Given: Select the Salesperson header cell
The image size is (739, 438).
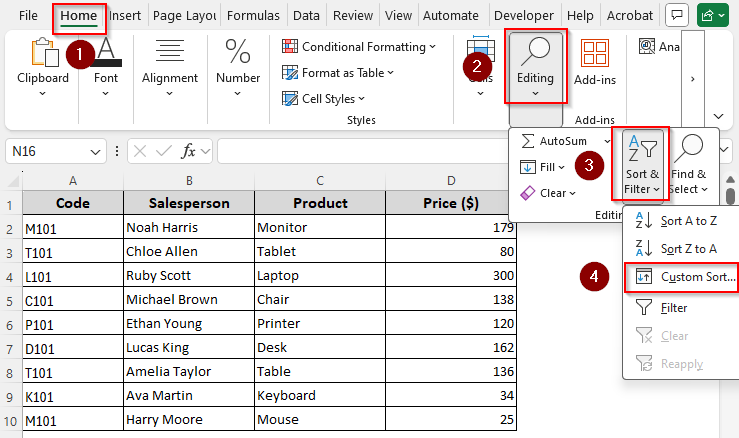Looking at the screenshot, I should point(188,203).
